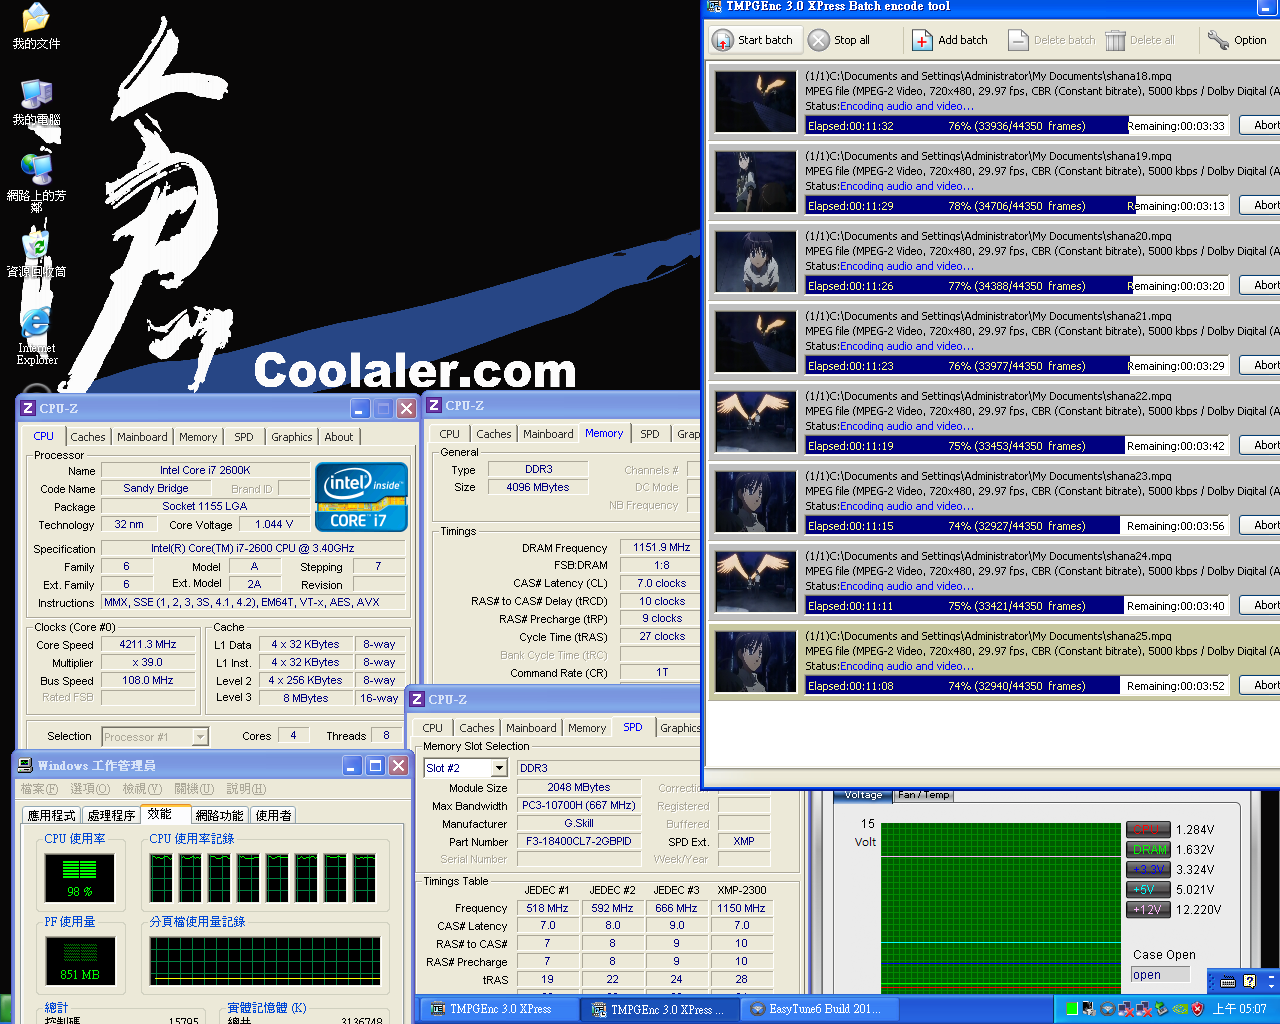Click the red security shield tray icon
Image resolution: width=1280 pixels, height=1024 pixels.
[1197, 1009]
